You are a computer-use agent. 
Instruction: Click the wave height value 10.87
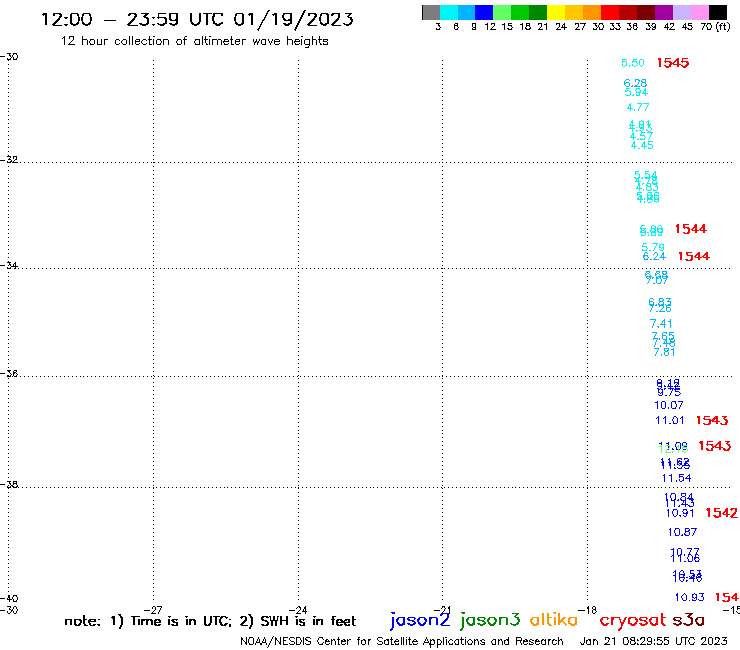[x=682, y=532]
